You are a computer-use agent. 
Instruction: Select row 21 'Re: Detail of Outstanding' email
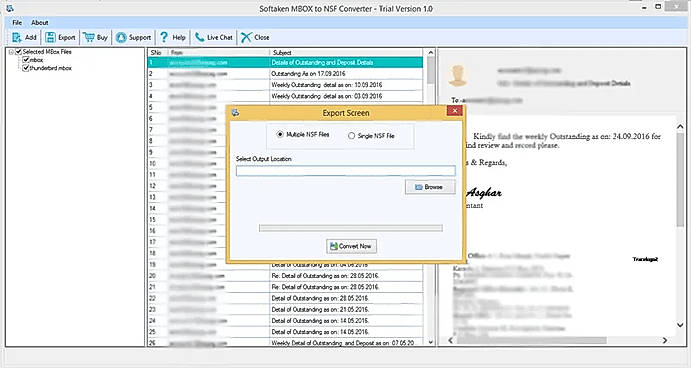pyautogui.click(x=285, y=287)
